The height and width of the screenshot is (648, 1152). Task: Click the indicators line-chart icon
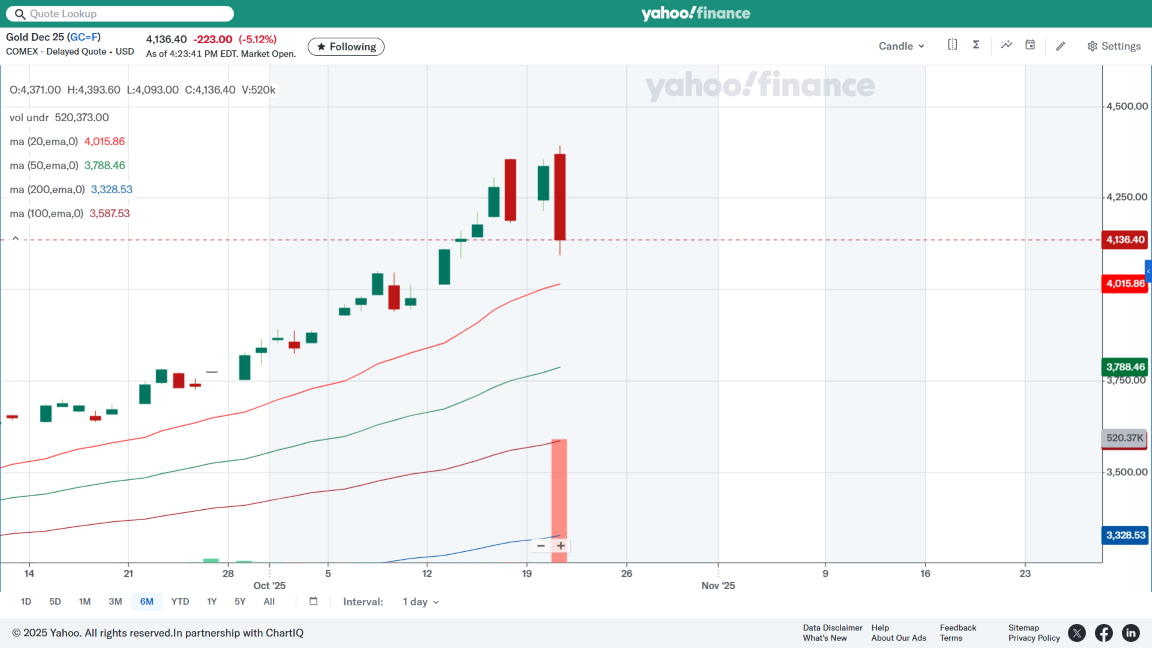(1007, 45)
